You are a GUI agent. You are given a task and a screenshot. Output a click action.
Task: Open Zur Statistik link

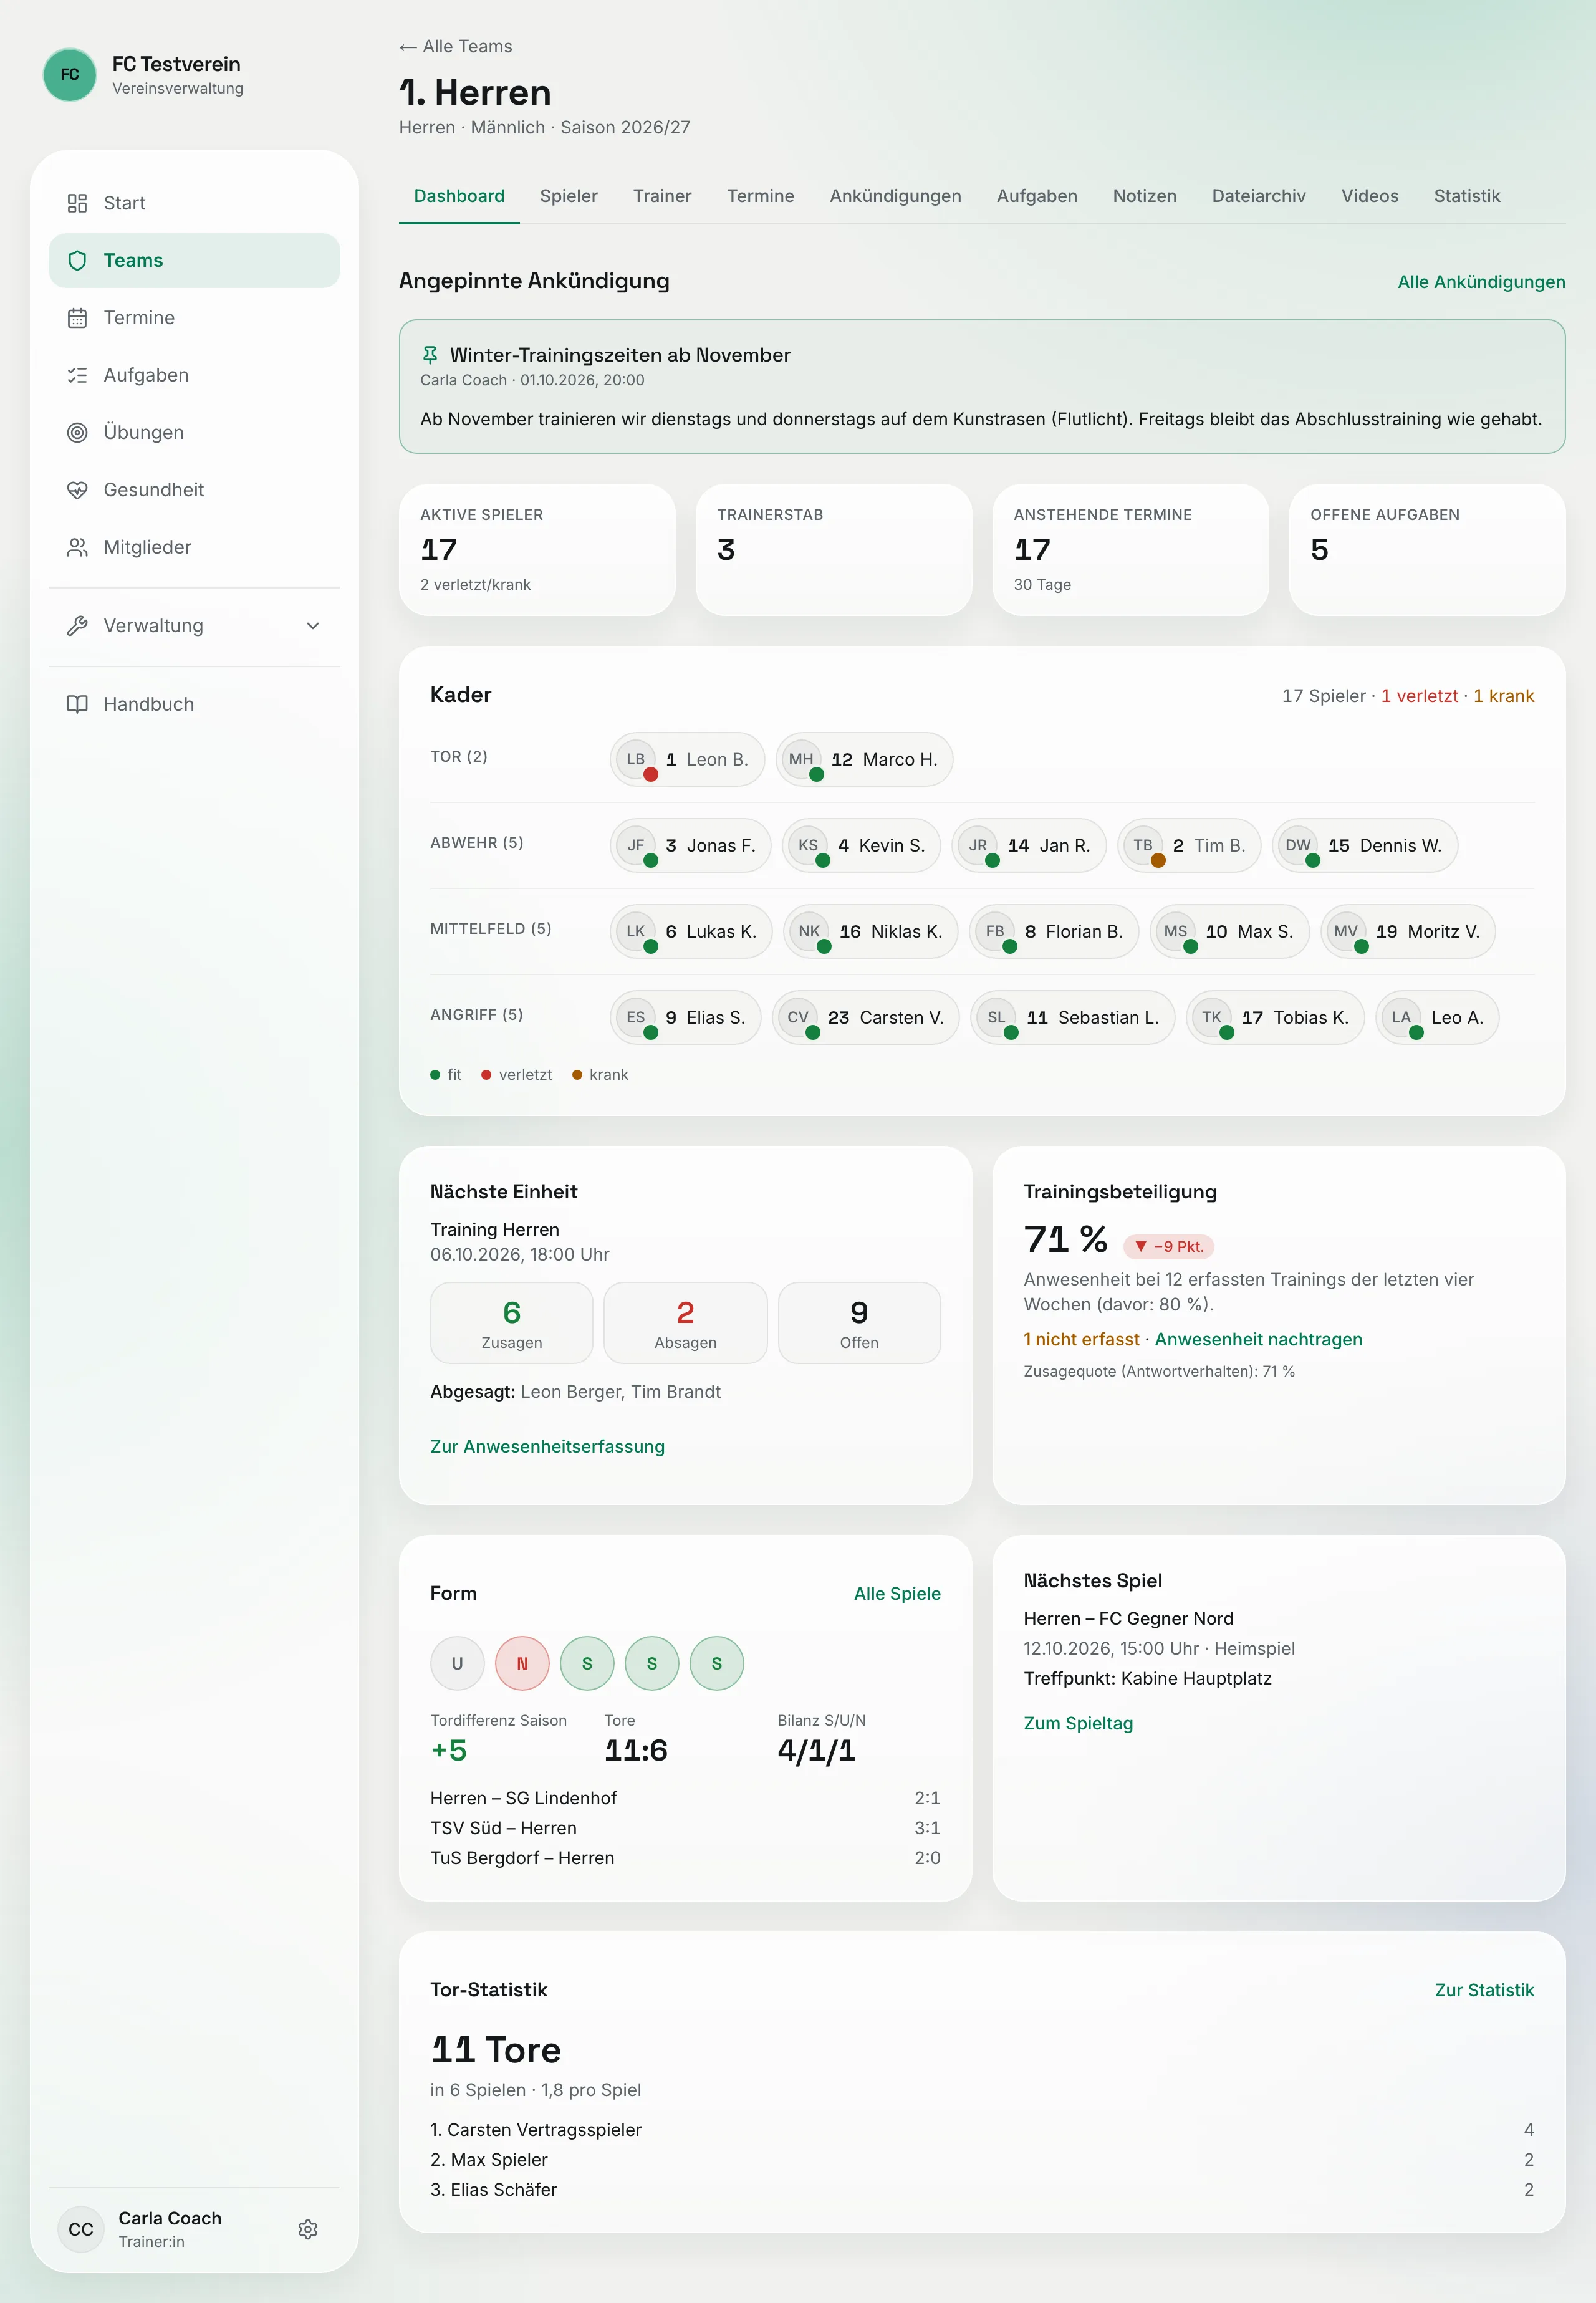click(1484, 1990)
